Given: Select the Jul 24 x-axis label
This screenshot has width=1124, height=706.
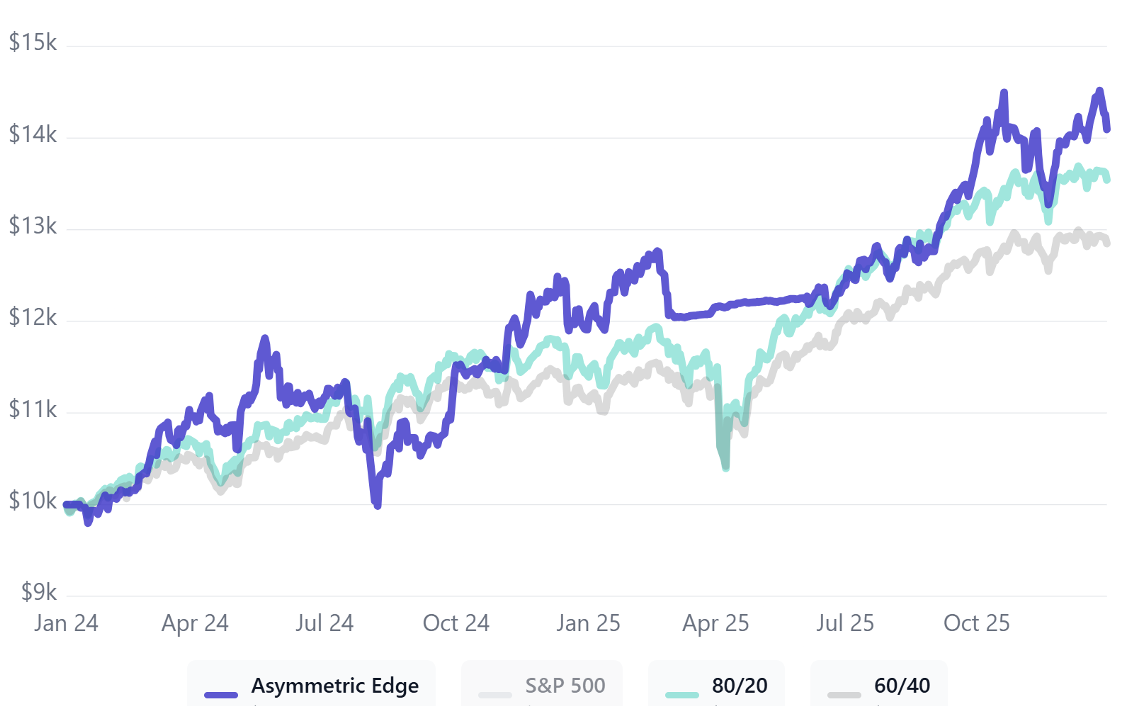Looking at the screenshot, I should 325,623.
